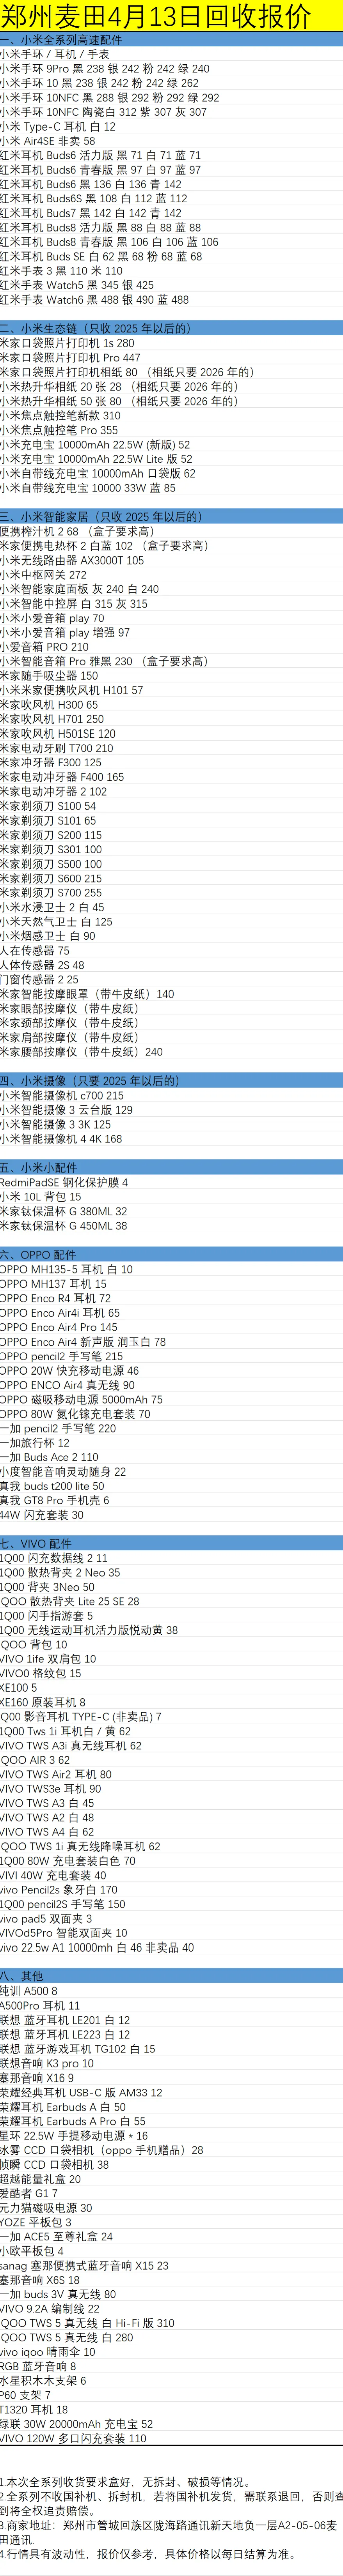Select row '小米 Air4SE 非卖 58'
343x2576 pixels.
[x=48, y=141]
